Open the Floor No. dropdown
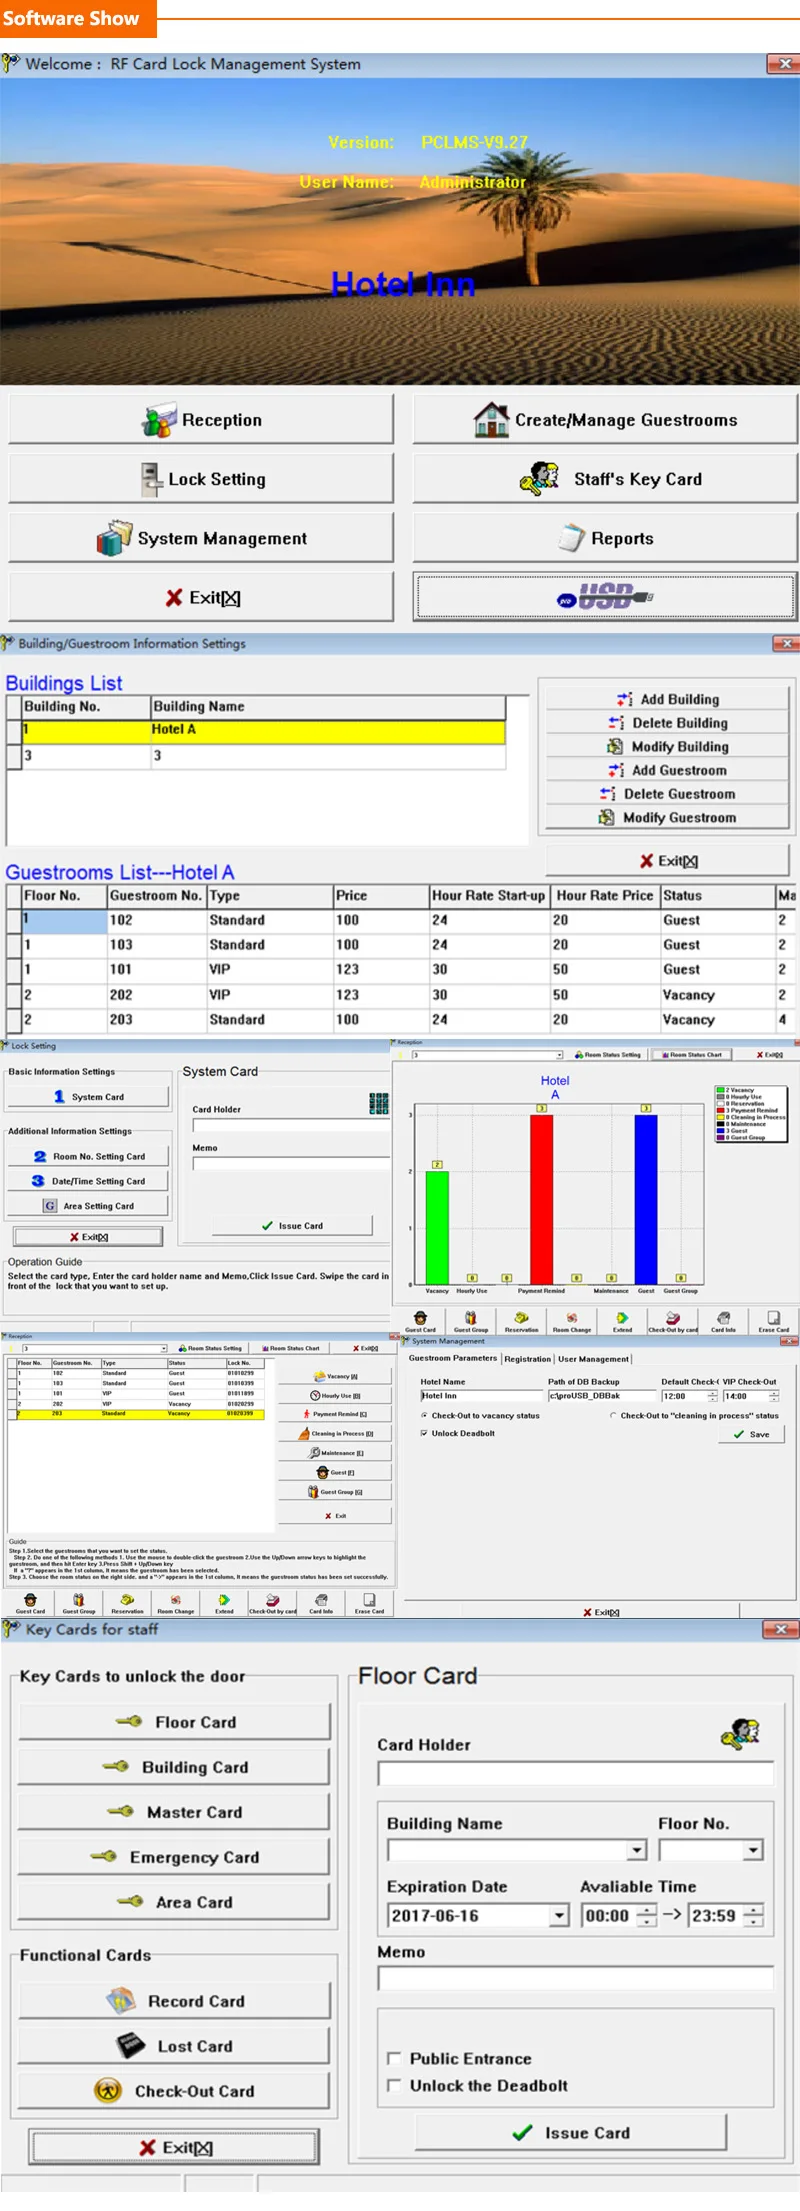Image resolution: width=800 pixels, height=2211 pixels. (753, 1850)
